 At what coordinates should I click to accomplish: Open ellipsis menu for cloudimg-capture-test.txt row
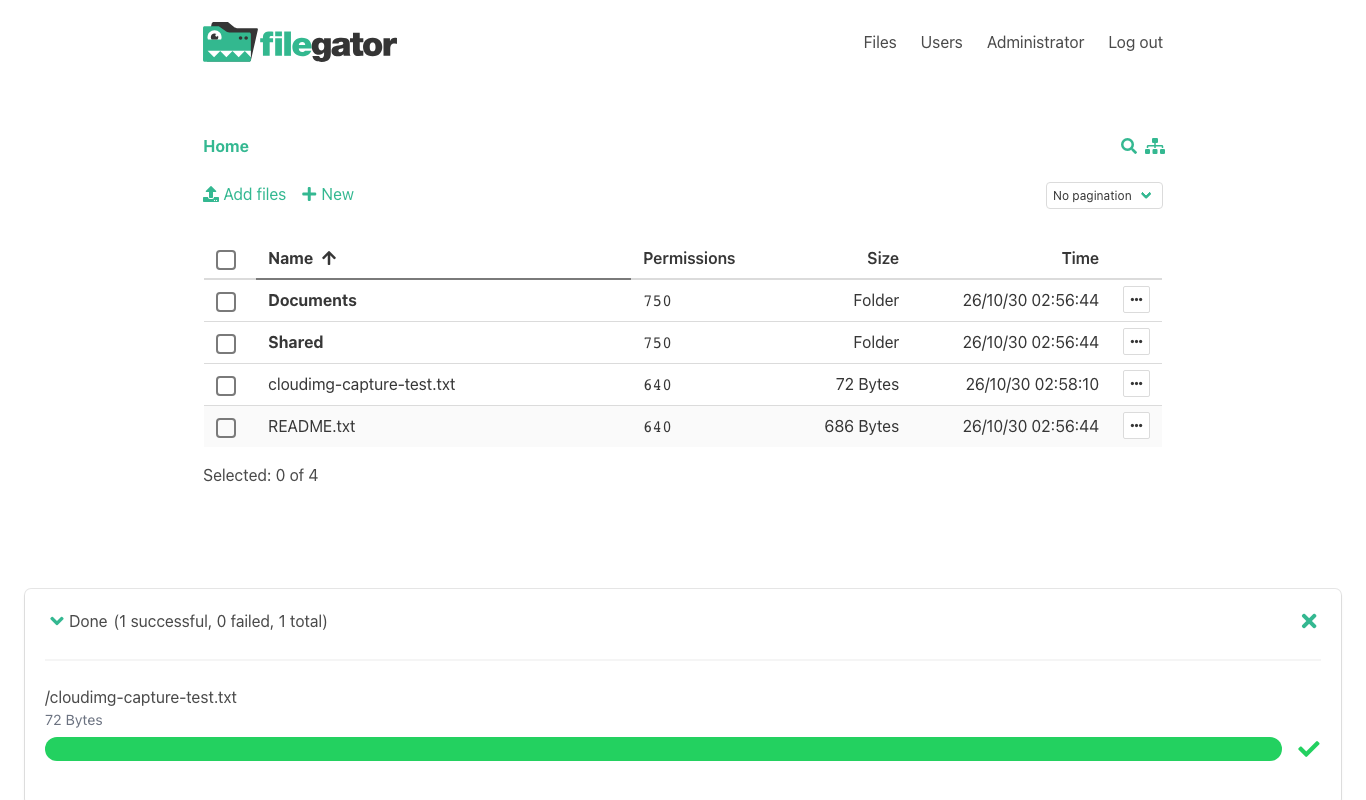pyautogui.click(x=1136, y=384)
